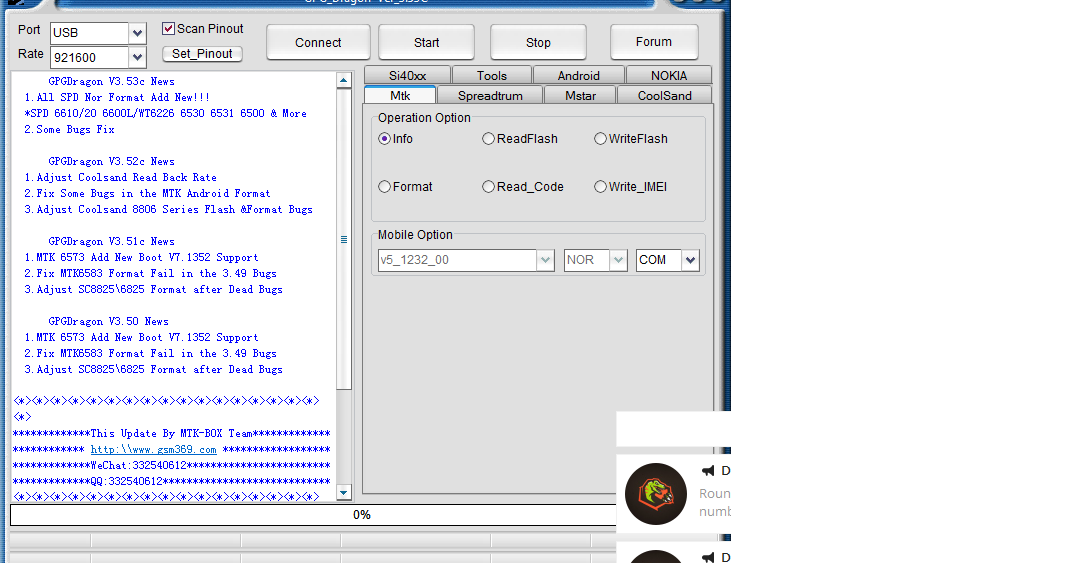Expand the Rate dropdown showing 921600
The width and height of the screenshot is (1072, 563).
tap(137, 57)
